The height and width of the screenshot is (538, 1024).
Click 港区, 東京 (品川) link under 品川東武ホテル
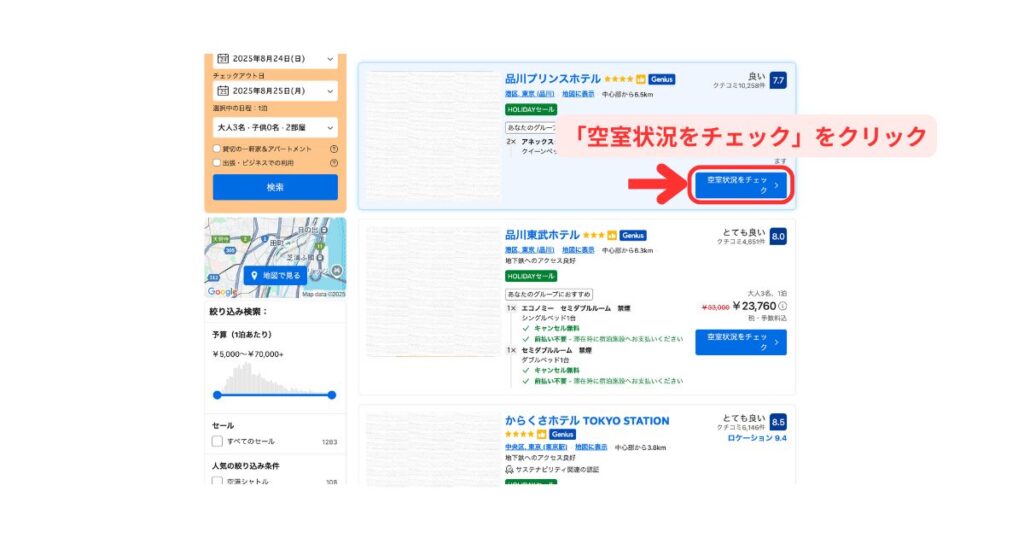[x=530, y=250]
